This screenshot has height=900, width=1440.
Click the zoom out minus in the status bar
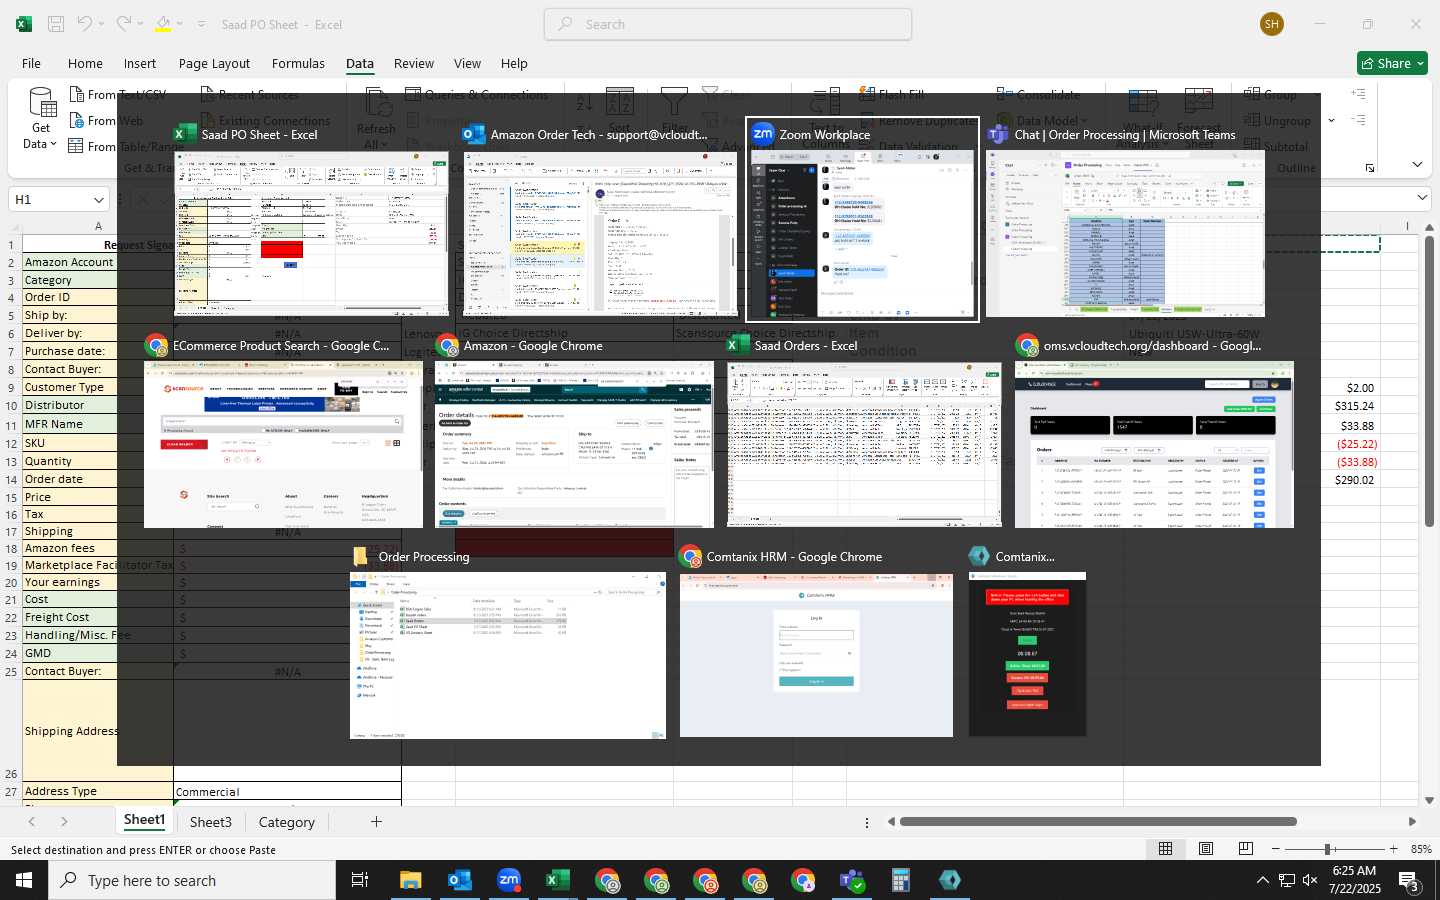point(1275,849)
